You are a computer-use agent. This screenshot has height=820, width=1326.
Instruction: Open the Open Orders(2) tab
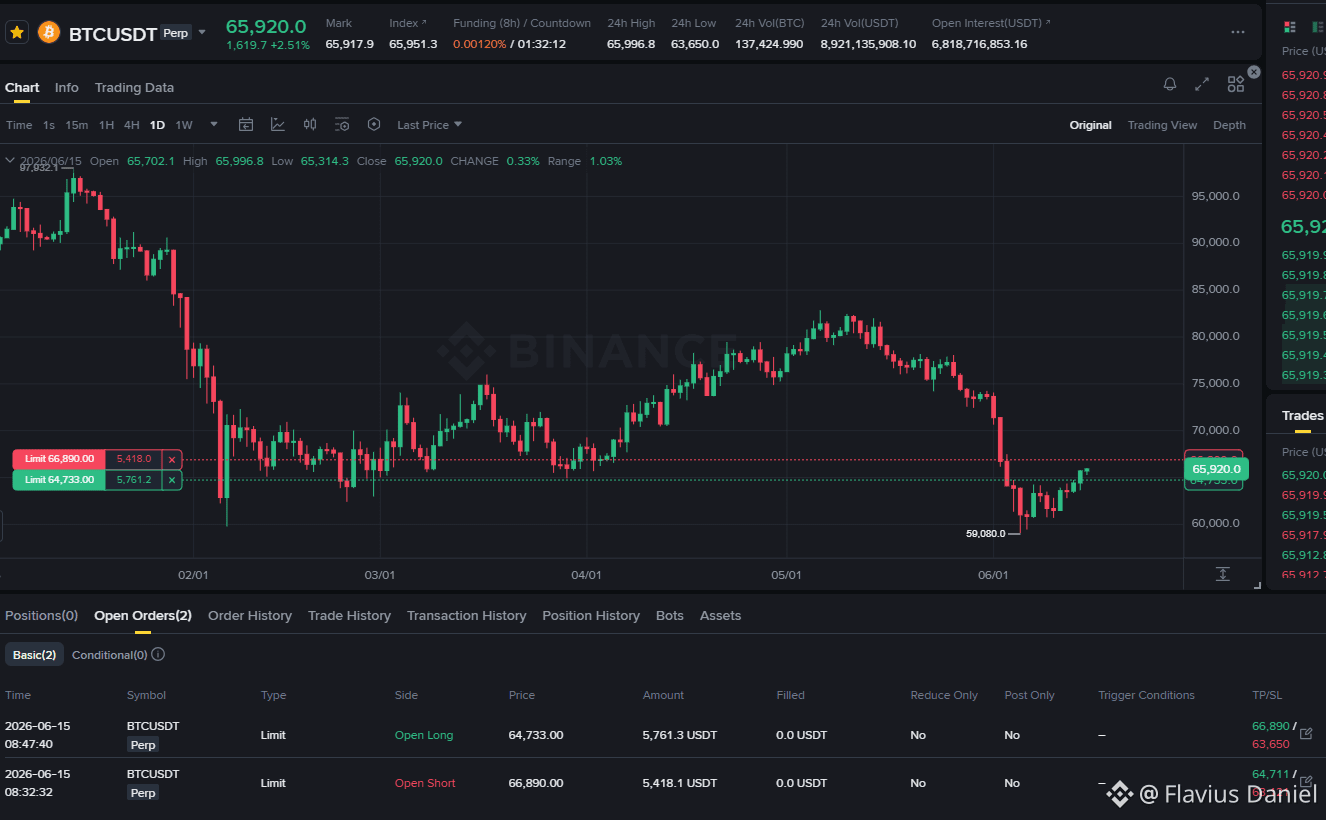pos(143,616)
